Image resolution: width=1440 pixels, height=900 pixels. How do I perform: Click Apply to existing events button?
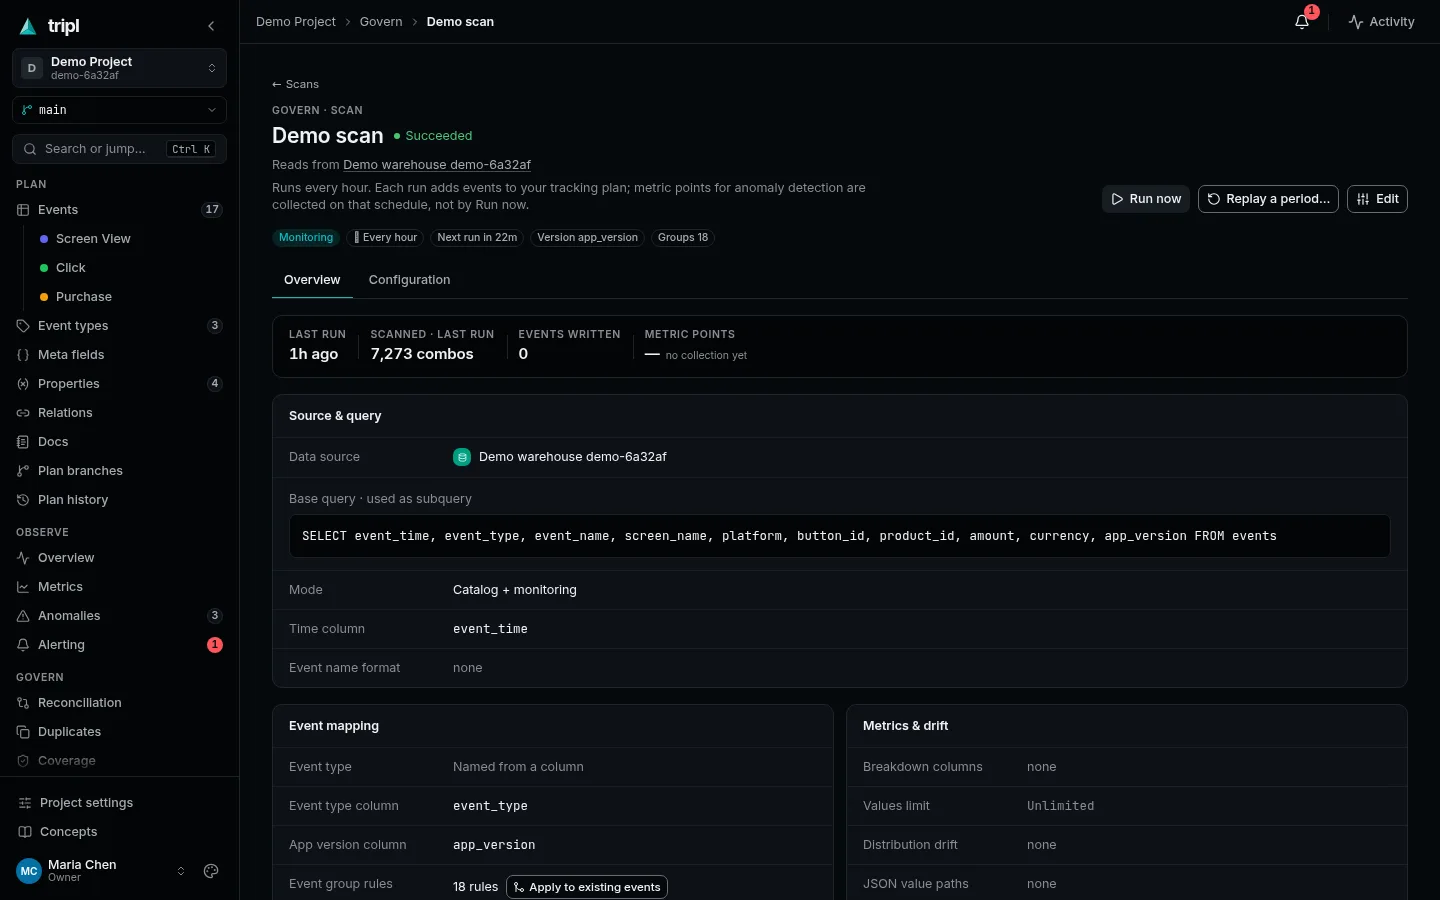587,887
